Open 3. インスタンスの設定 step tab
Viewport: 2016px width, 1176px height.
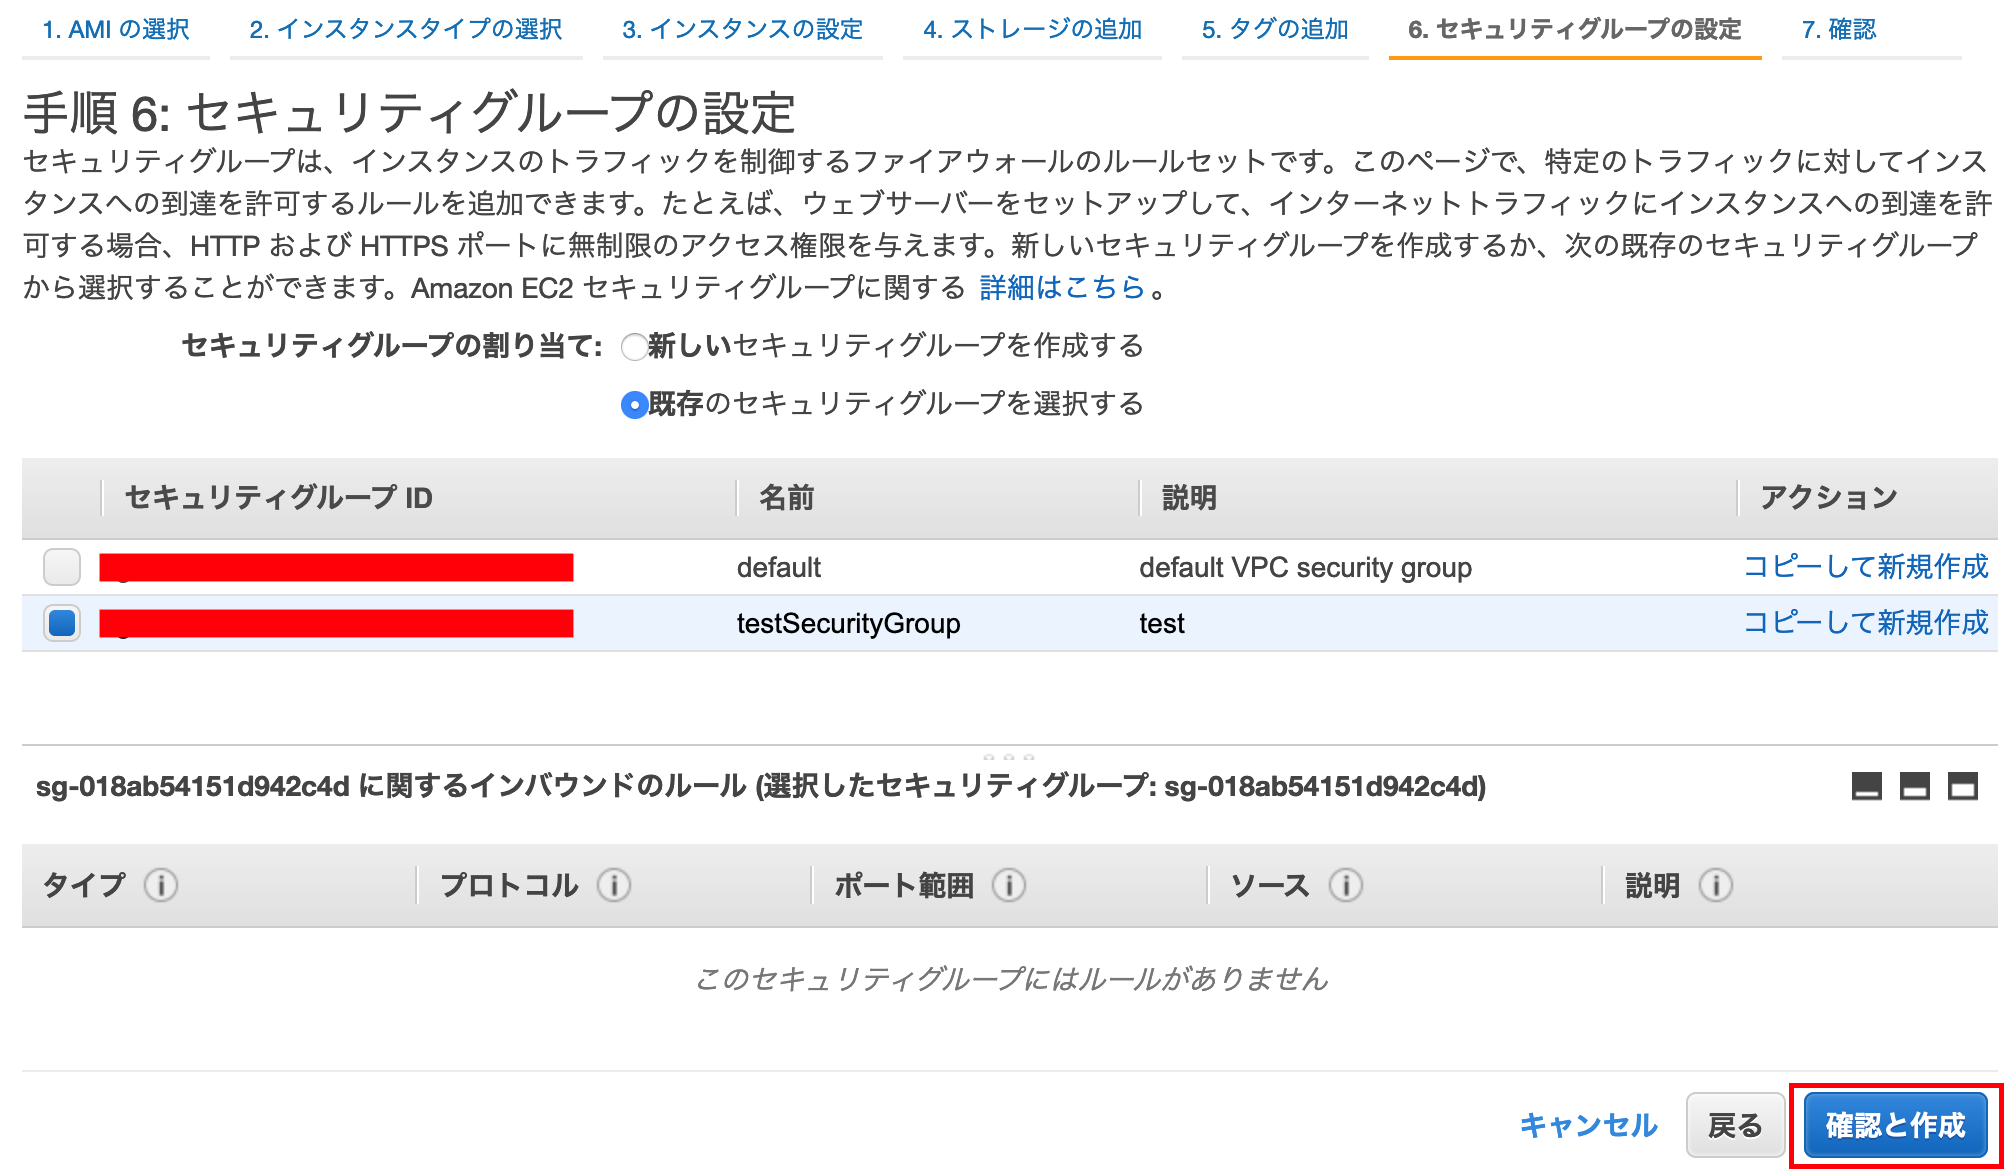point(742,30)
